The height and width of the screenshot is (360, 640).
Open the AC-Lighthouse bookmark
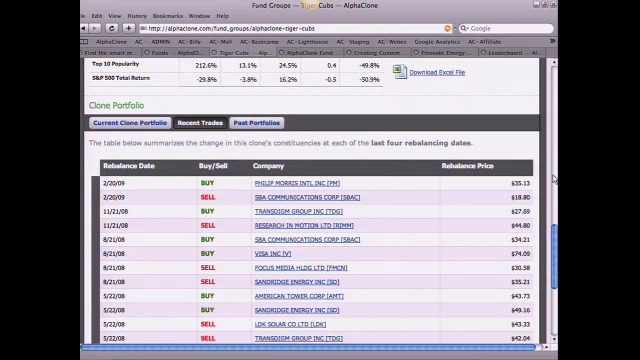307,42
